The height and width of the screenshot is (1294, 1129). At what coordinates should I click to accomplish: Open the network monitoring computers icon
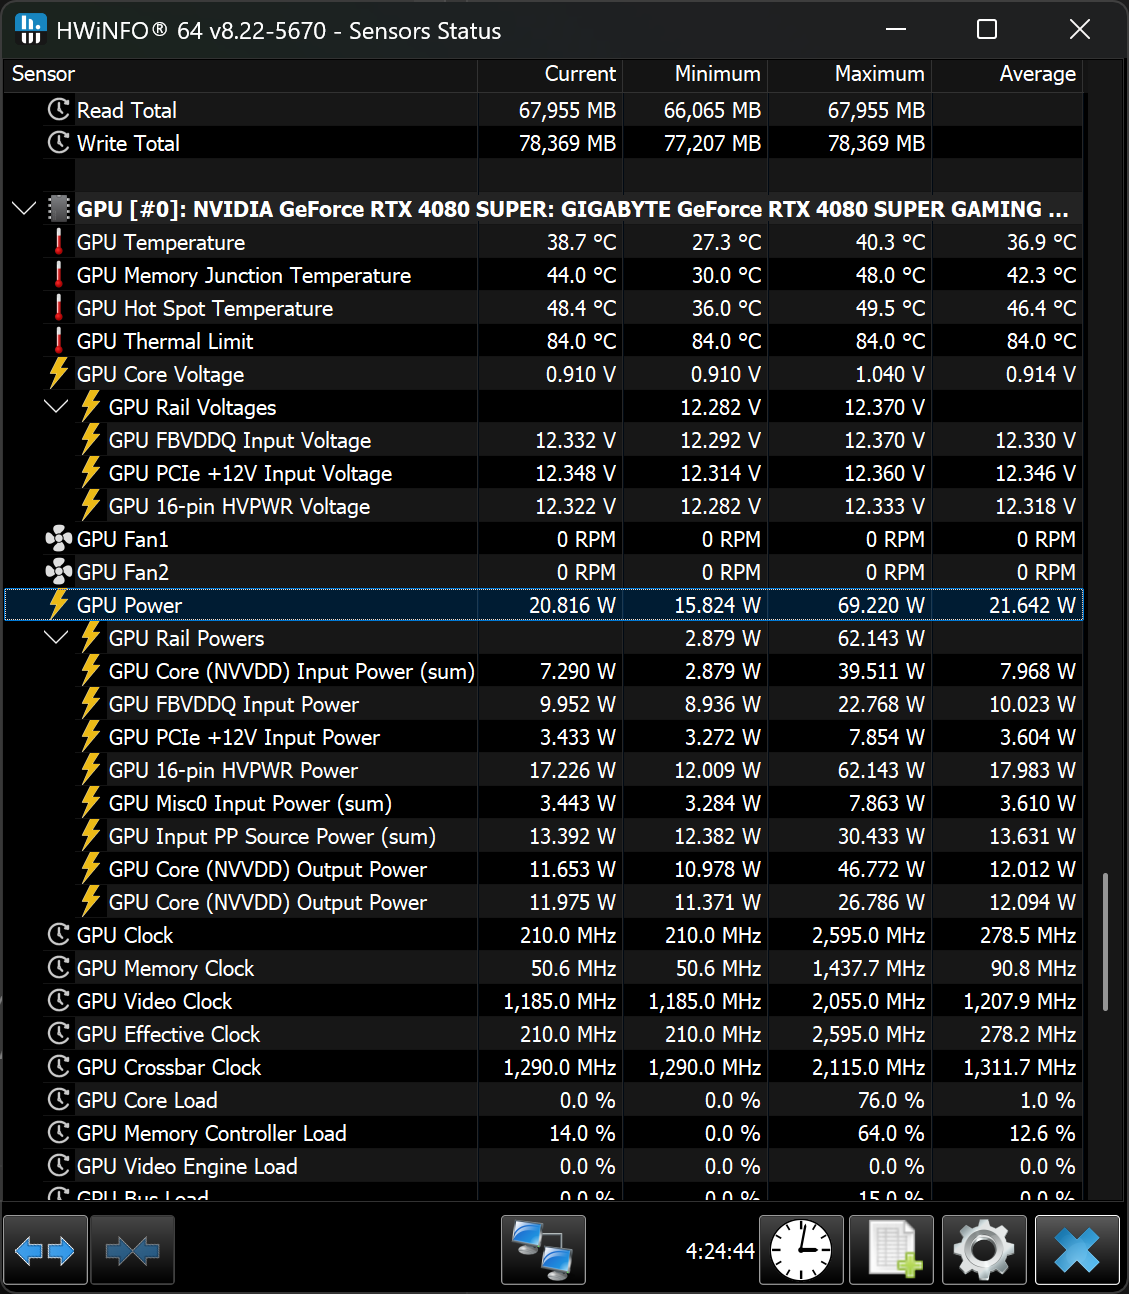click(x=543, y=1250)
